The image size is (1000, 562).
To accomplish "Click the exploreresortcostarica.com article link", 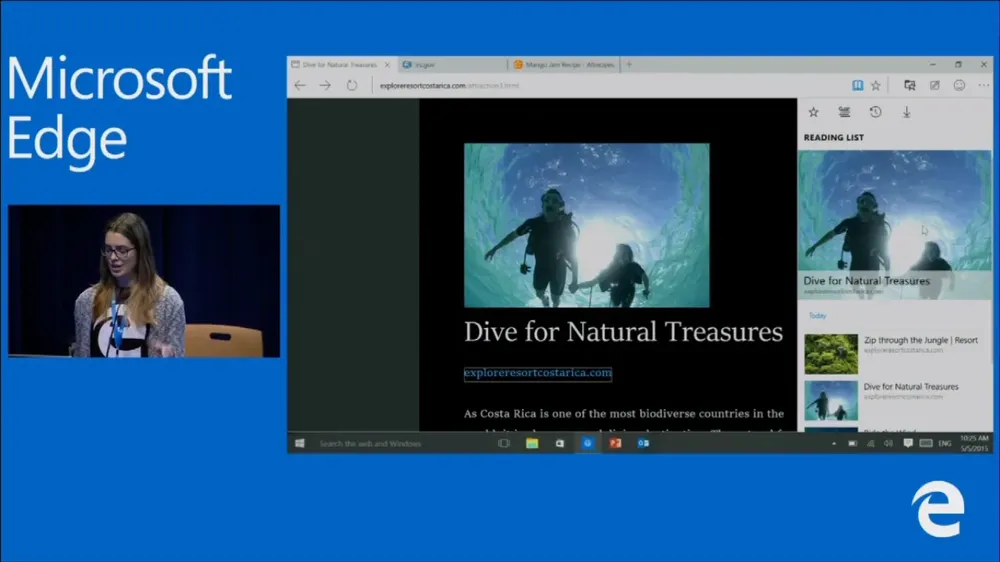I will (x=537, y=373).
